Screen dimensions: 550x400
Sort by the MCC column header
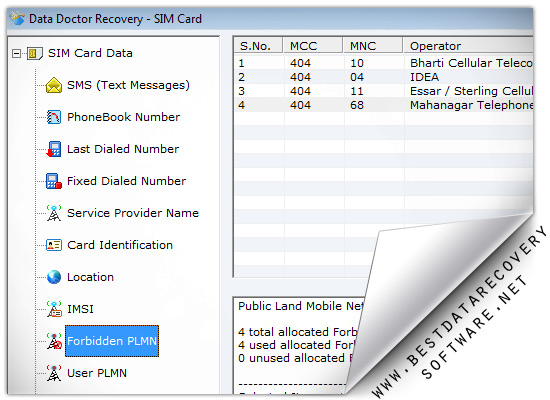(313, 46)
